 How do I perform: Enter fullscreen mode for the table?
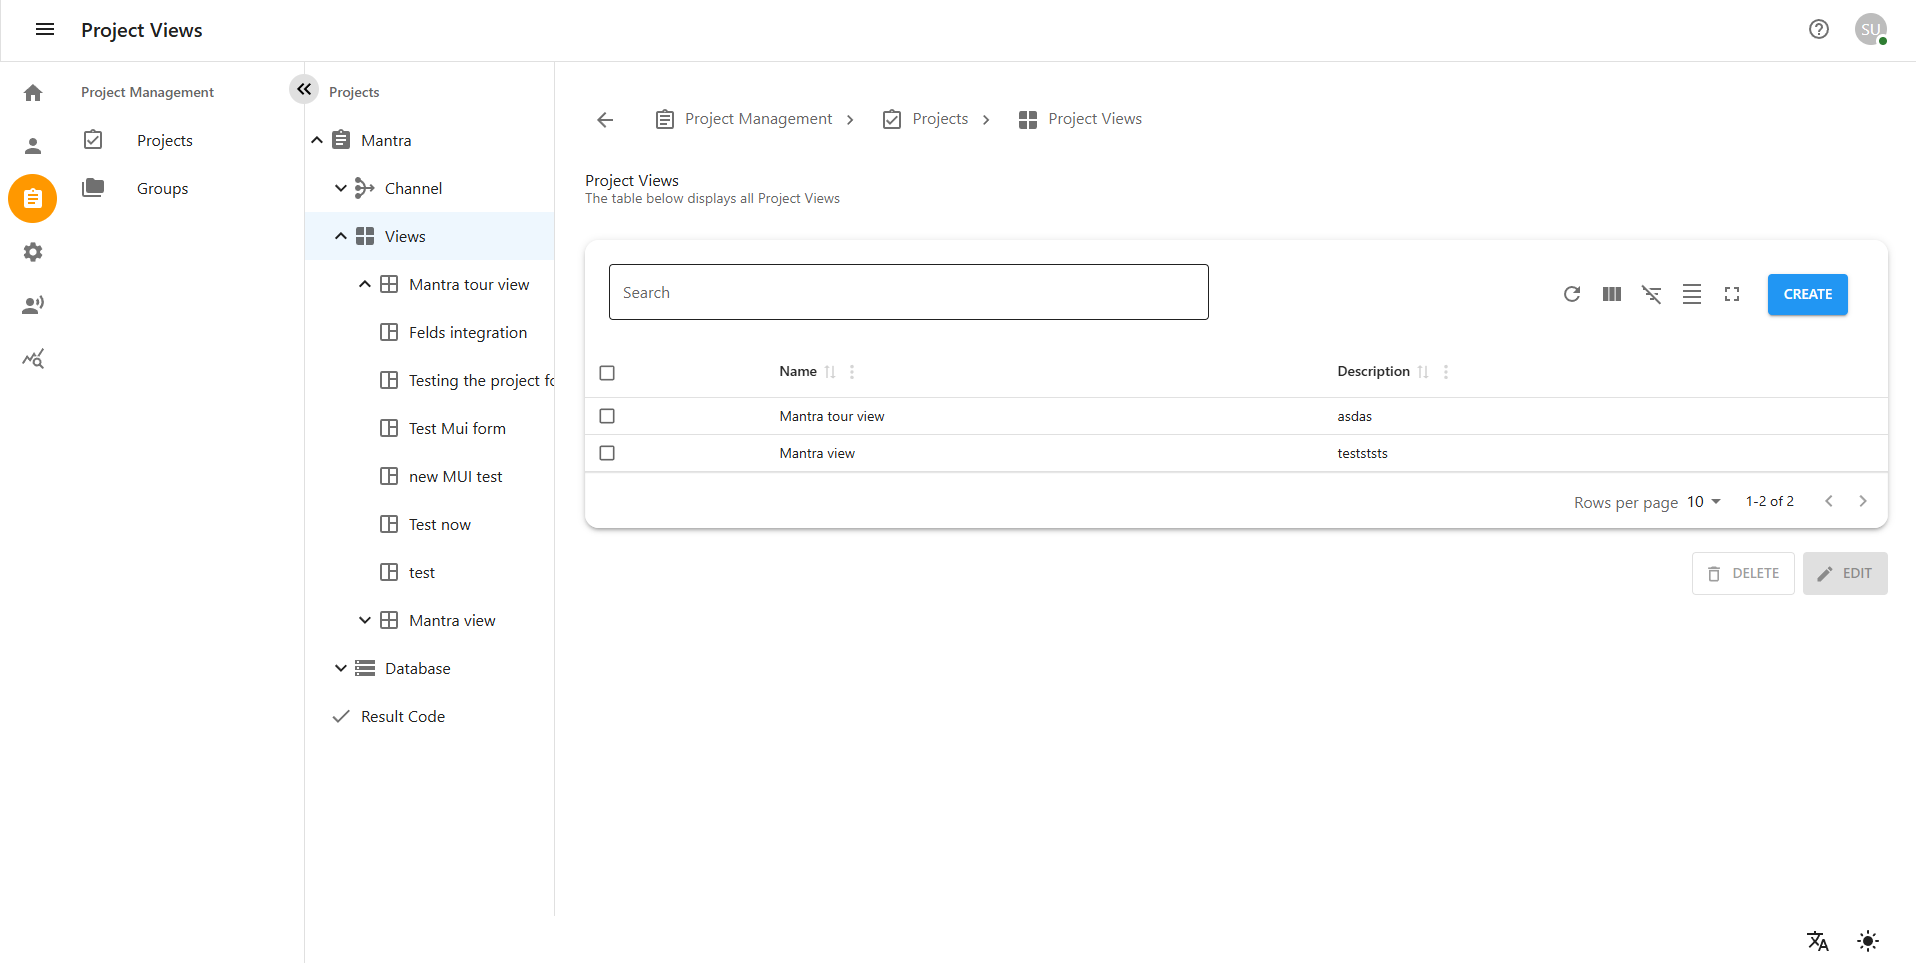[x=1732, y=294]
